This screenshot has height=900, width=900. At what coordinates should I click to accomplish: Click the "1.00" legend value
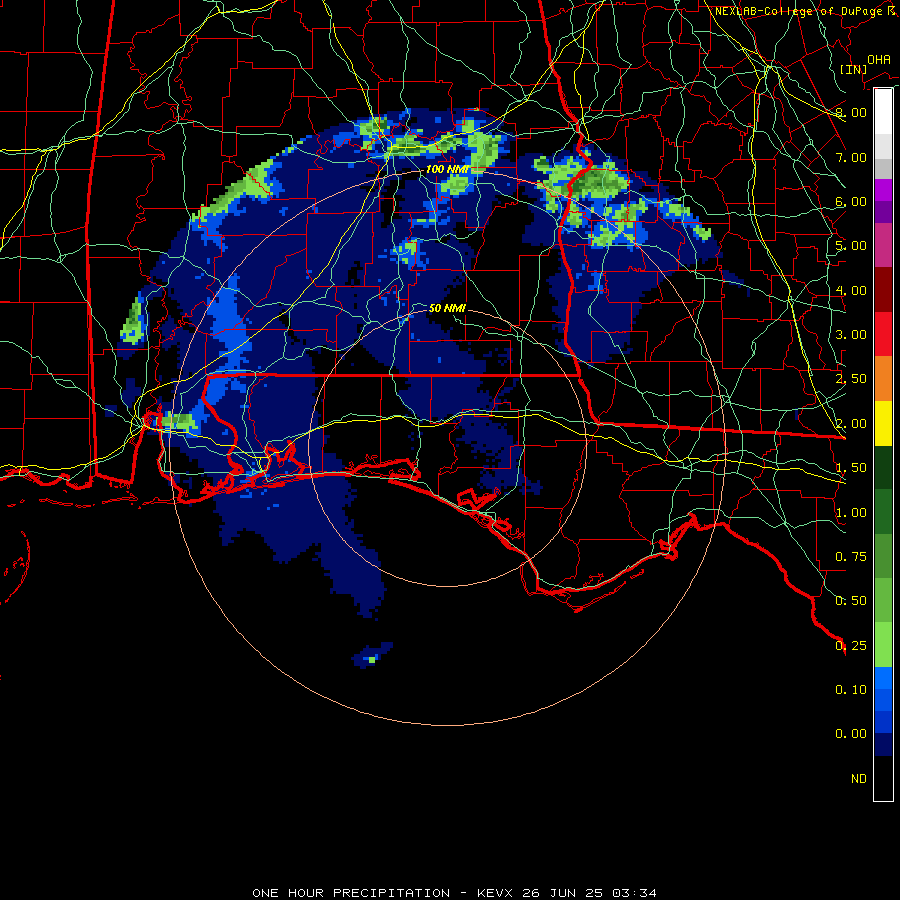[x=851, y=513]
